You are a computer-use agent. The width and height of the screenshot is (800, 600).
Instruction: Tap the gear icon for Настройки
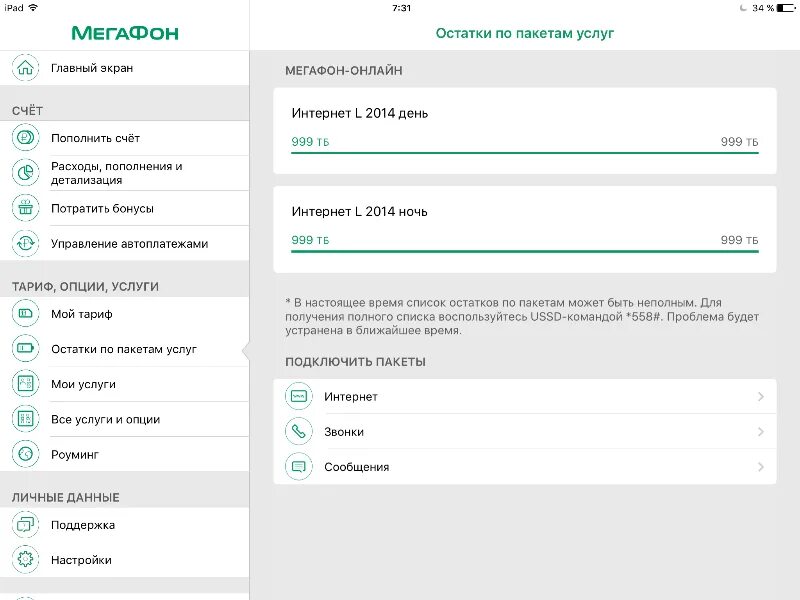pos(26,560)
